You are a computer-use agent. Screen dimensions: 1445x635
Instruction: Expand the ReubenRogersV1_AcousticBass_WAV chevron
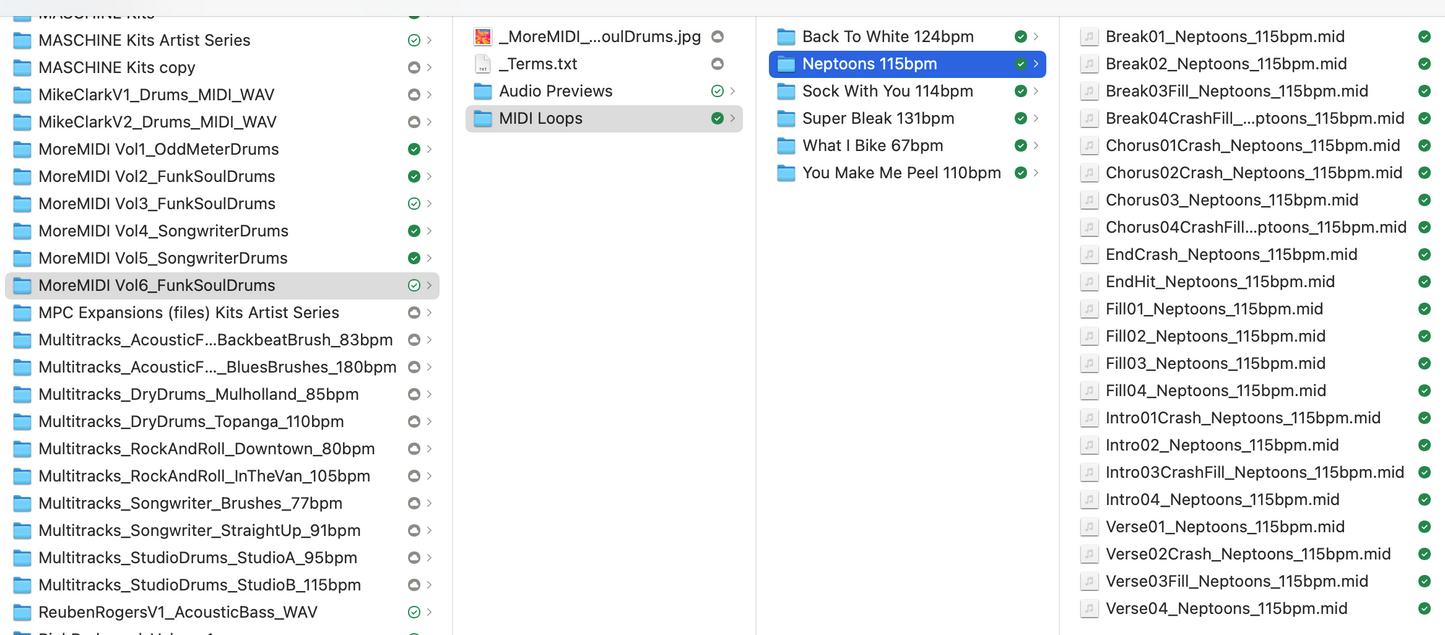click(429, 612)
